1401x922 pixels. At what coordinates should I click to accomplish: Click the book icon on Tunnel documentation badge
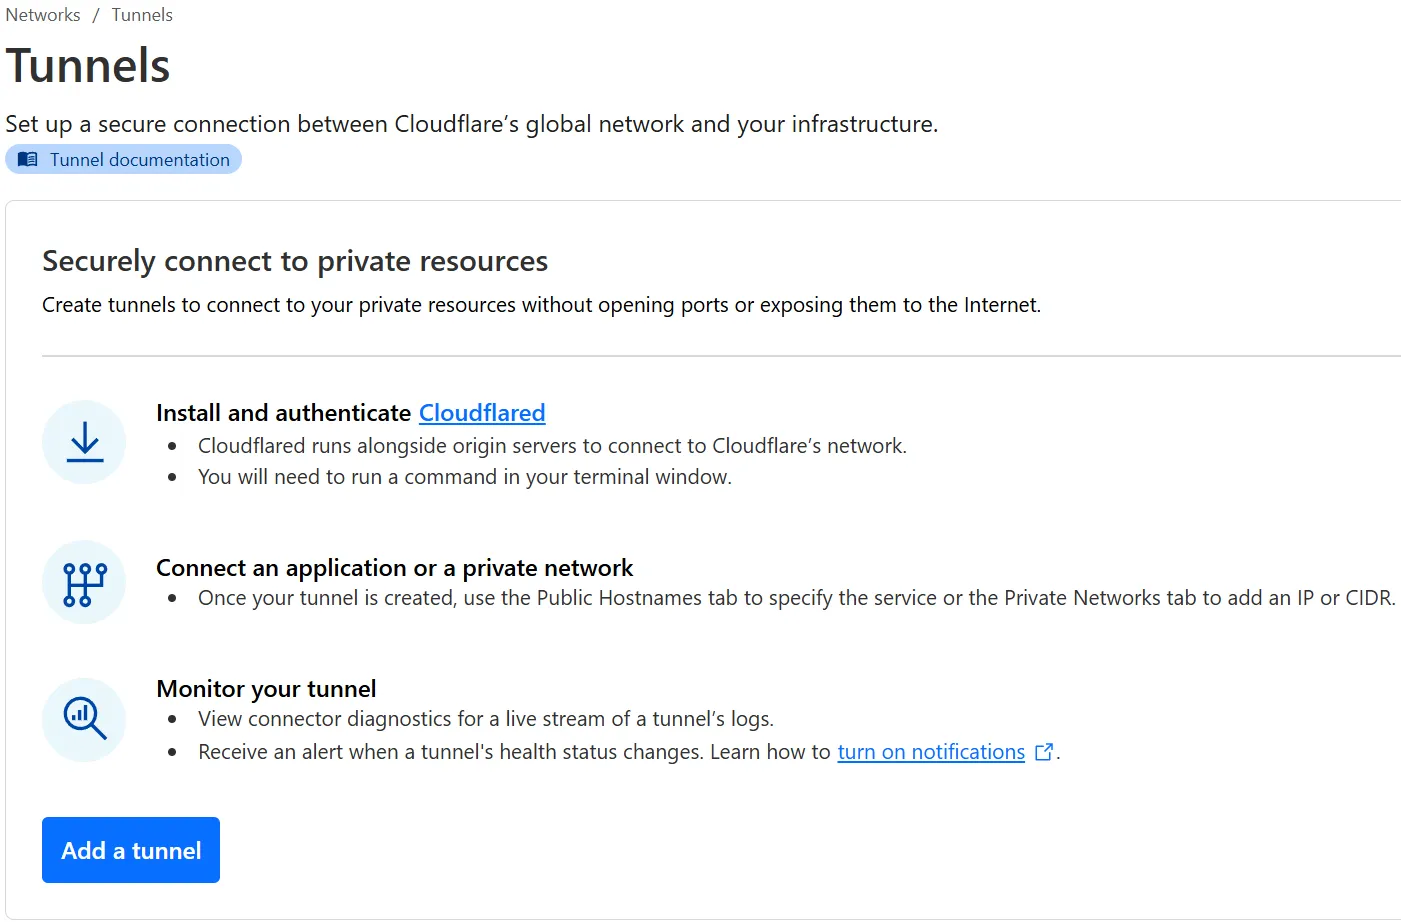pos(26,158)
